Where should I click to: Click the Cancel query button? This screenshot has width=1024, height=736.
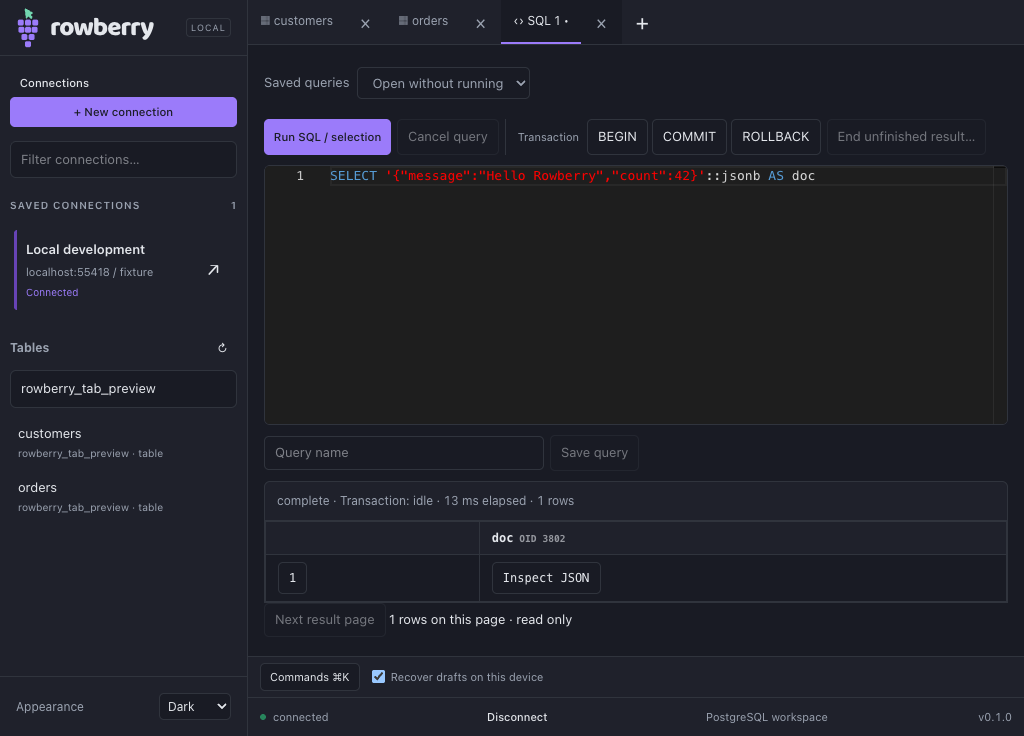447,136
